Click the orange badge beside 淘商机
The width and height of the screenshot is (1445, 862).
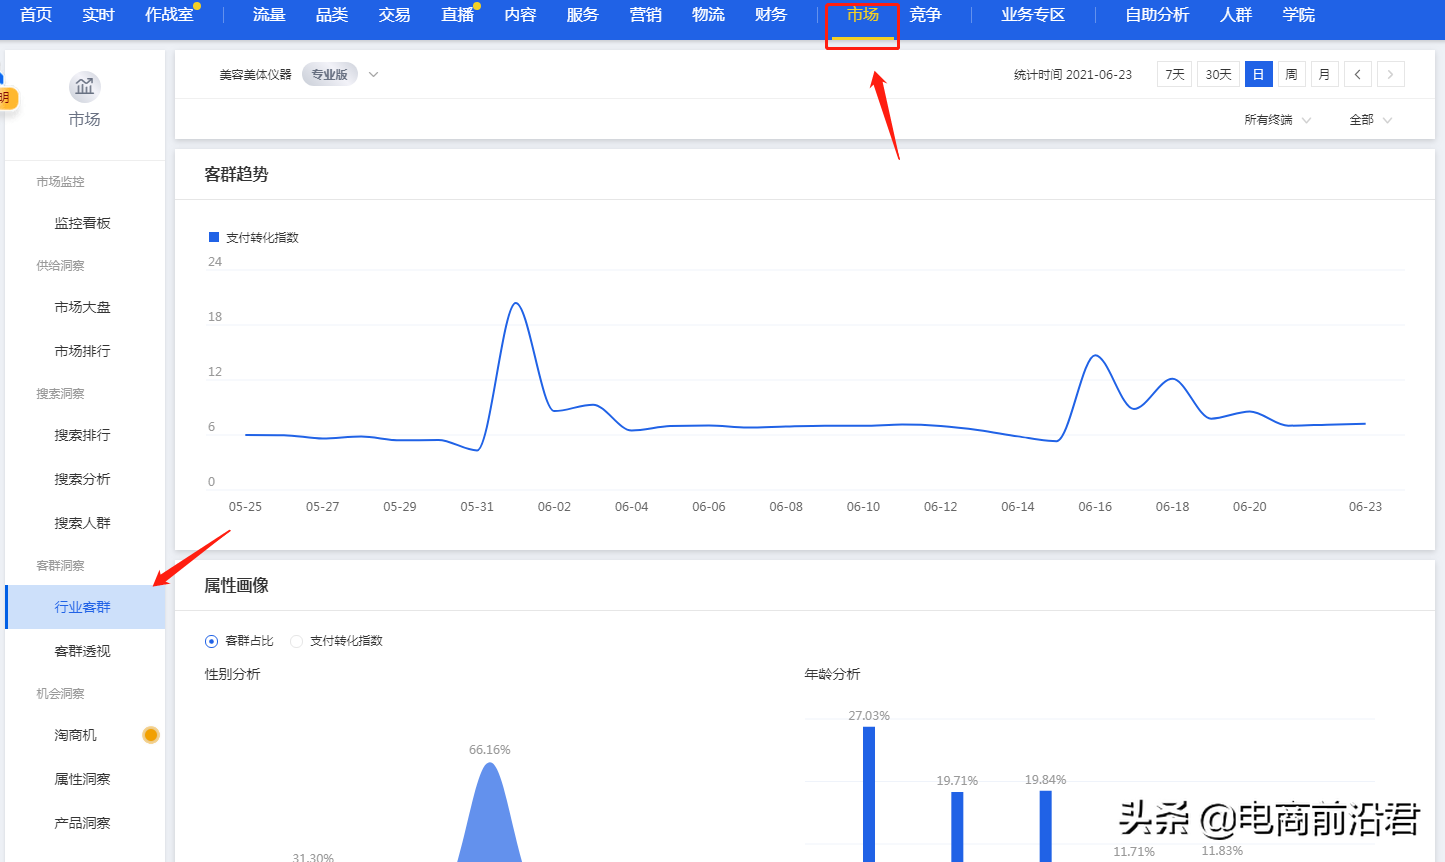[x=151, y=735]
